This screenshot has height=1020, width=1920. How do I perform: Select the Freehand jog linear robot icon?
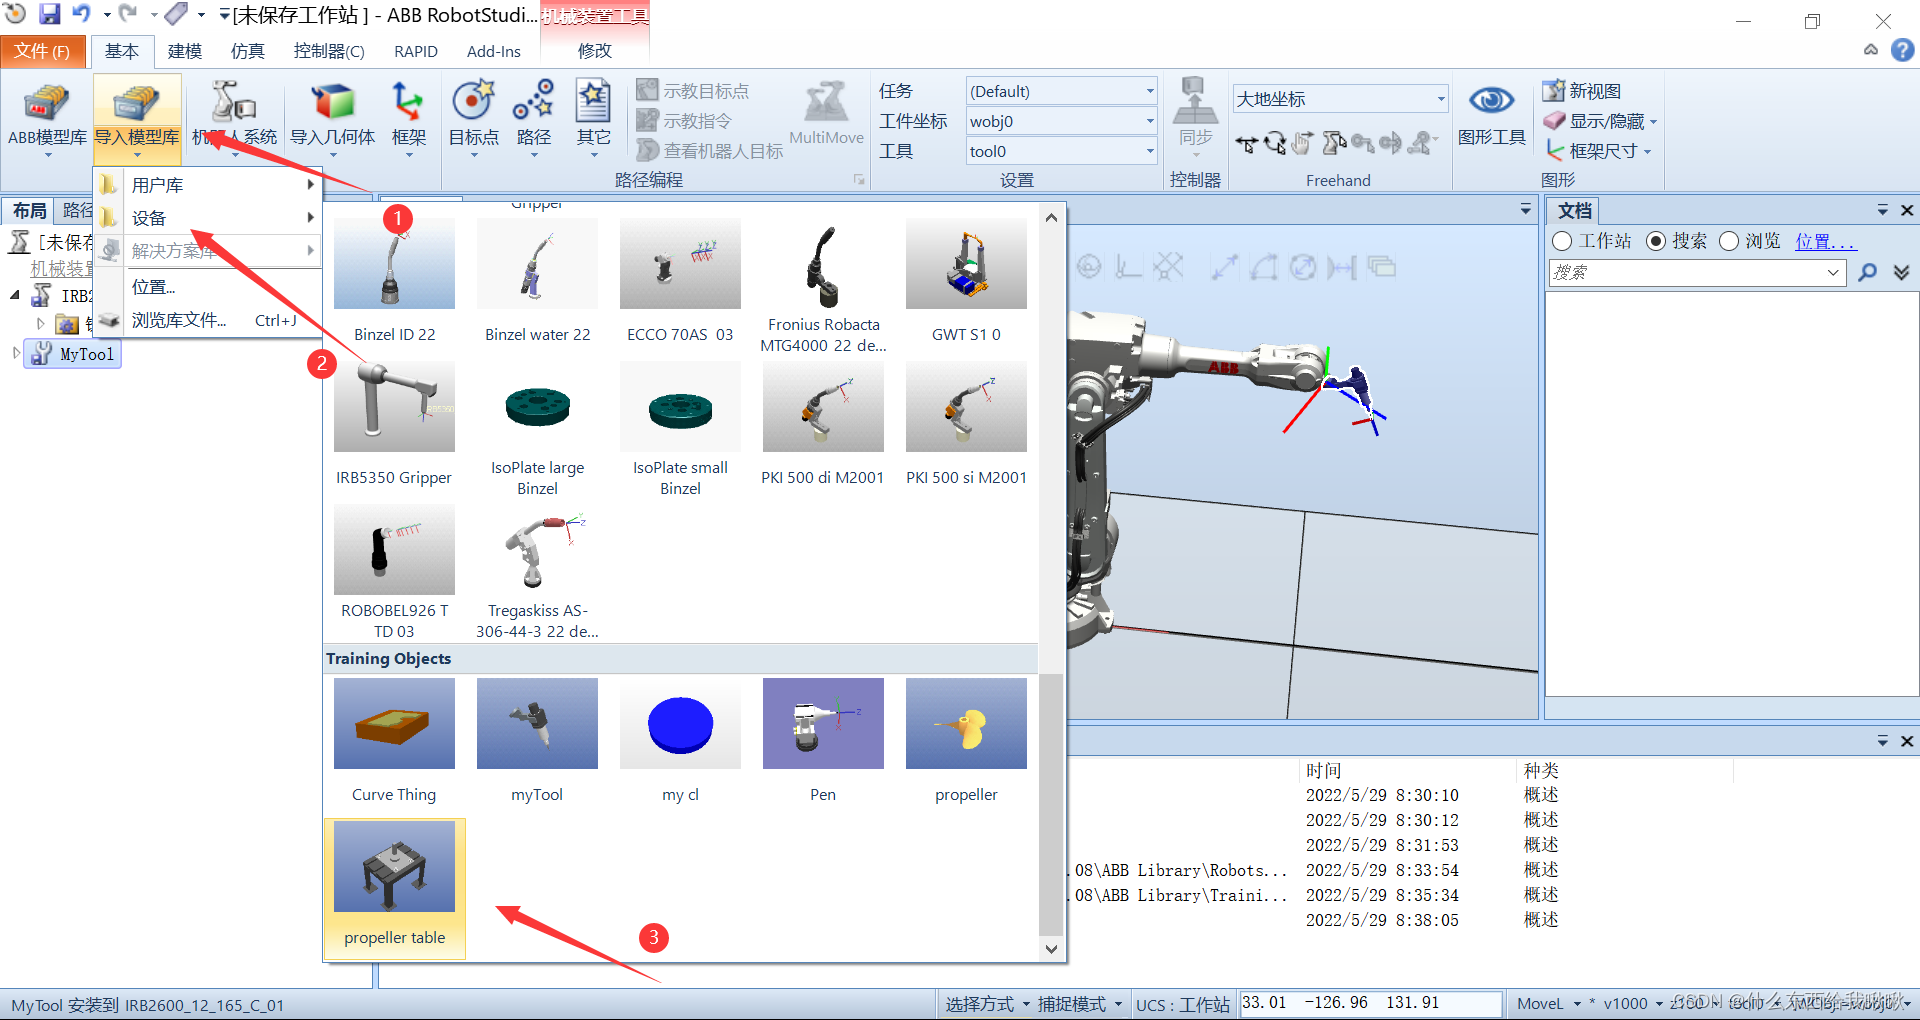[1333, 144]
